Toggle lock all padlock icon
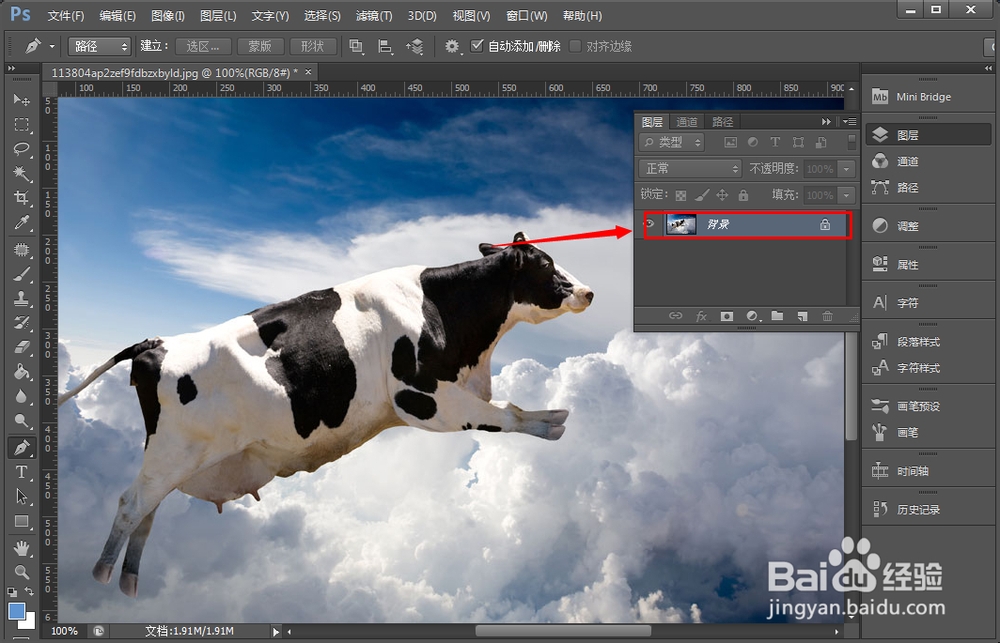 [743, 195]
